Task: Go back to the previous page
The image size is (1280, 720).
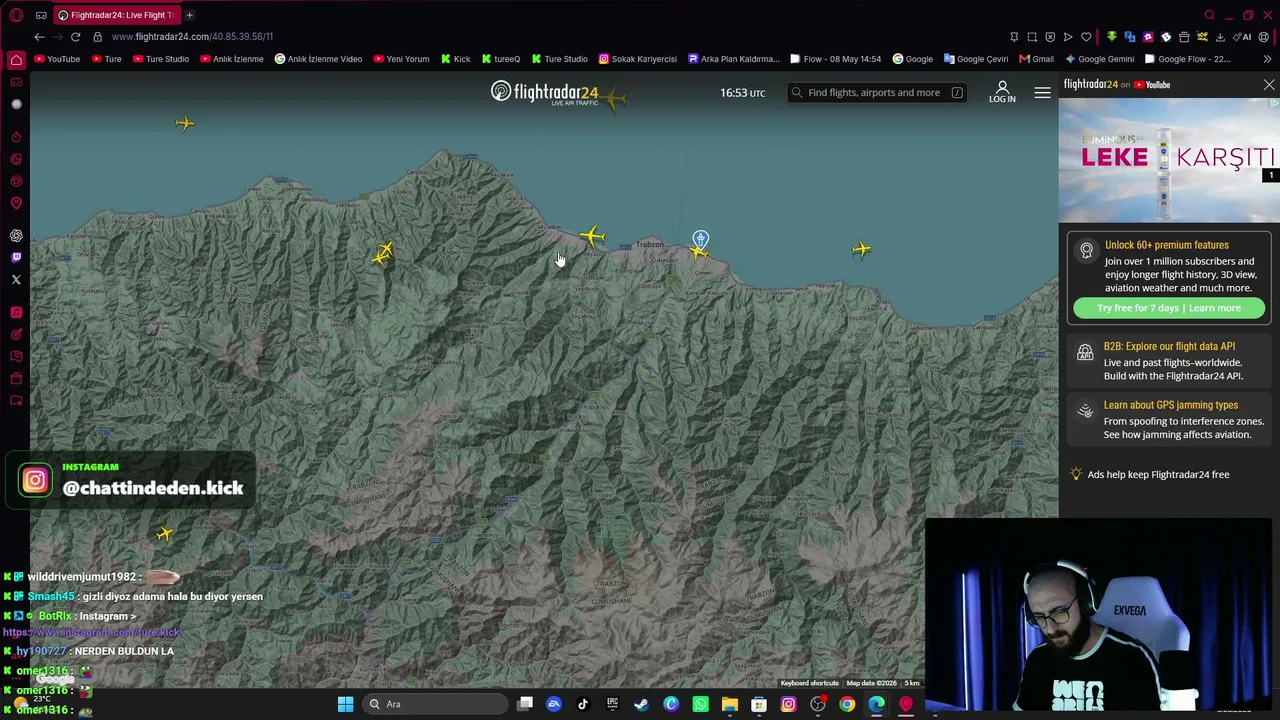Action: coord(39,37)
